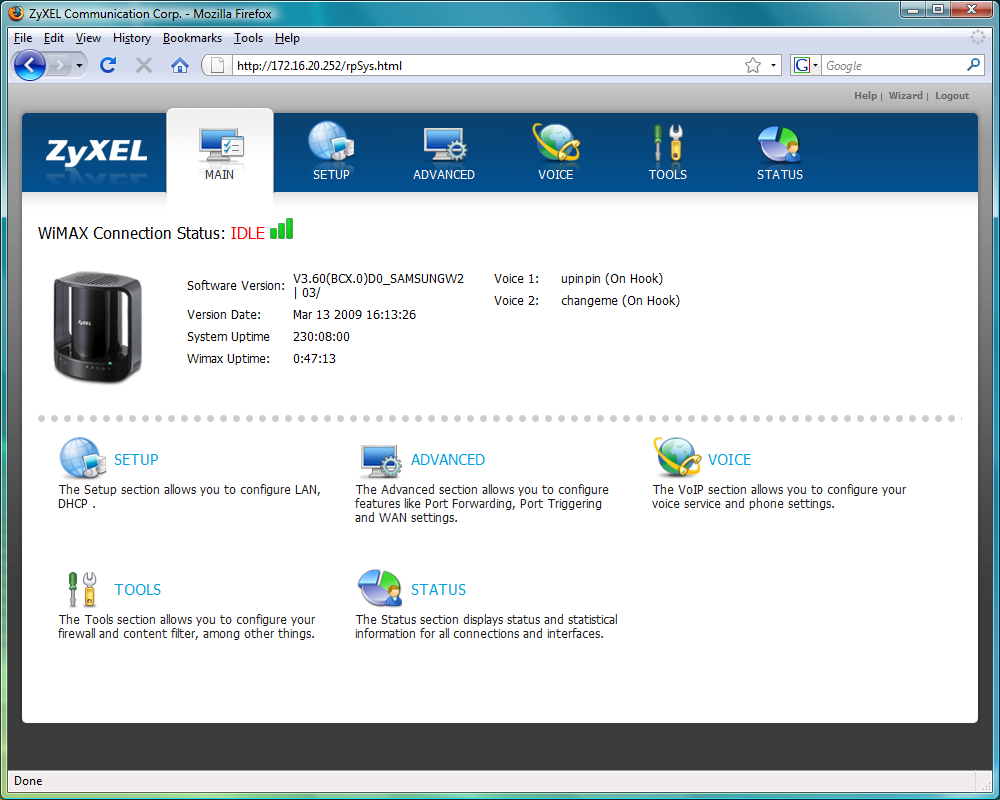Close the Firefox window
The height and width of the screenshot is (800, 1000).
coord(971,10)
